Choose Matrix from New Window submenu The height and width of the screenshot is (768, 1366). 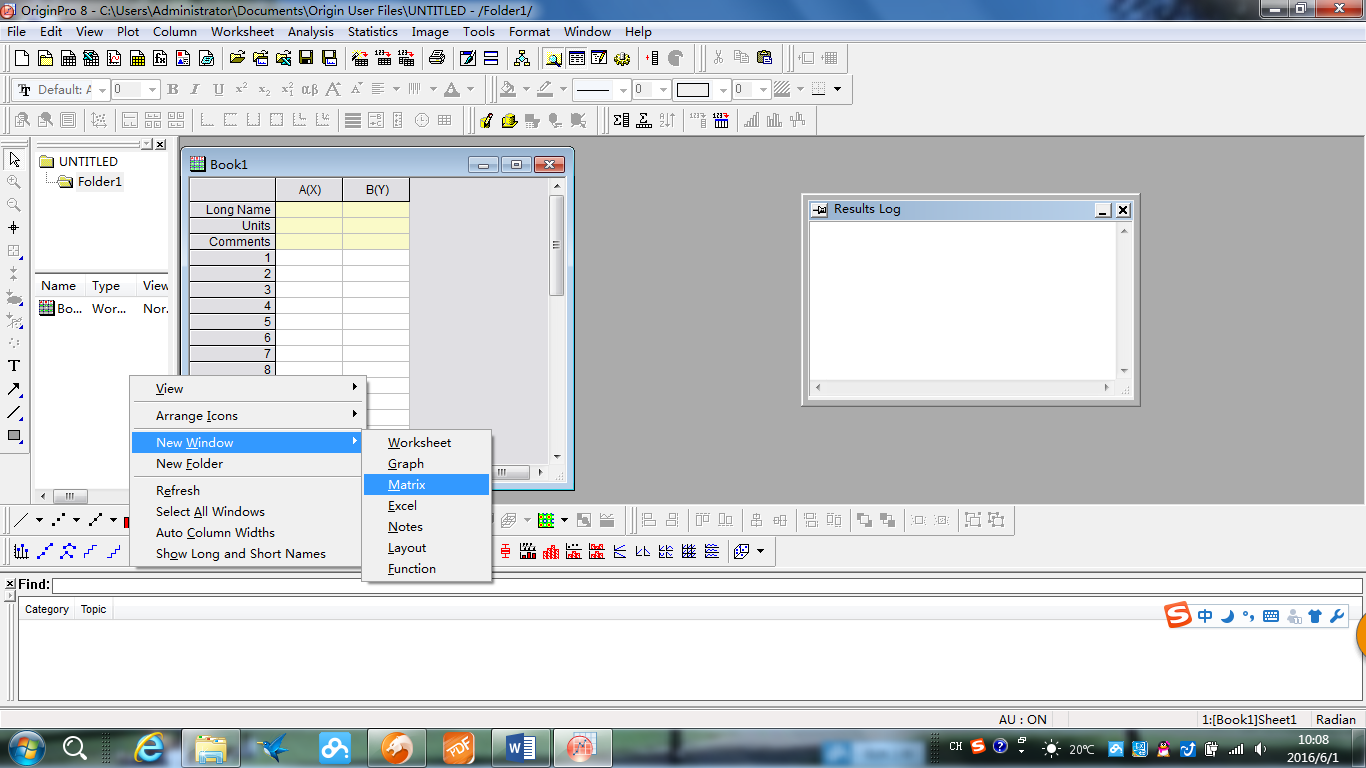[x=407, y=485]
